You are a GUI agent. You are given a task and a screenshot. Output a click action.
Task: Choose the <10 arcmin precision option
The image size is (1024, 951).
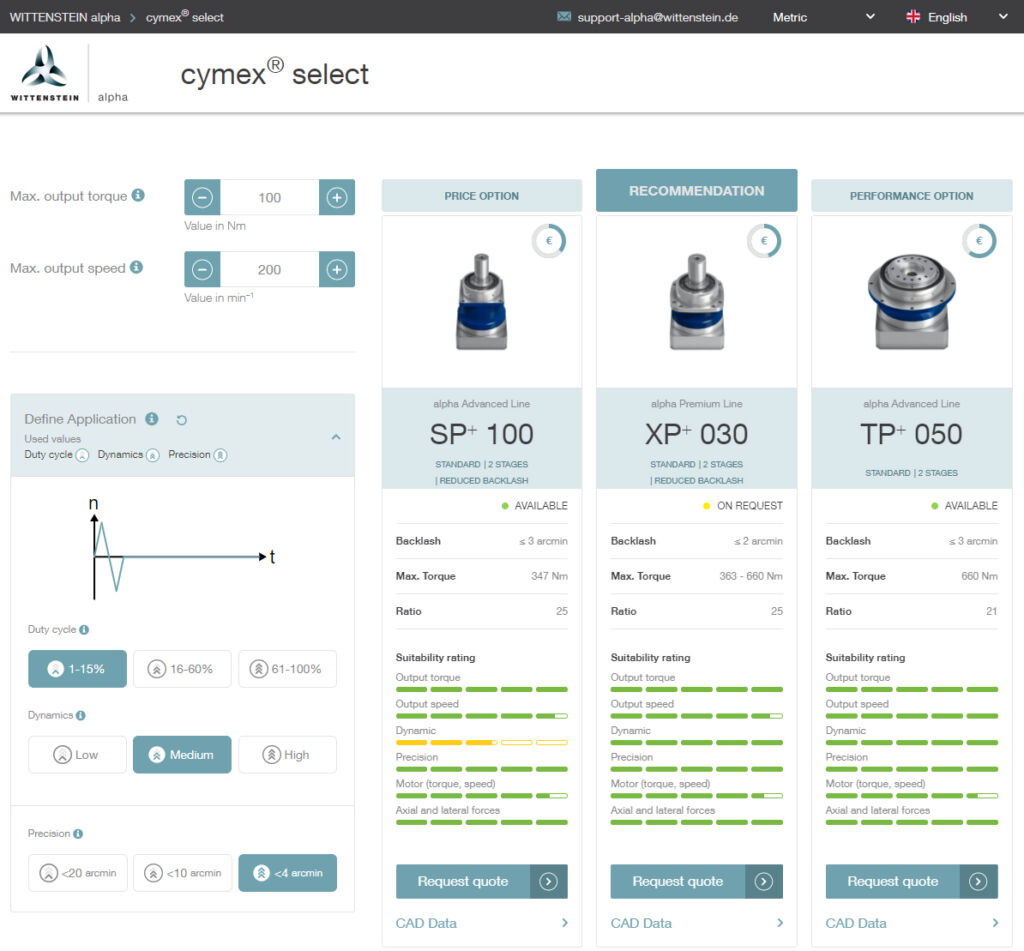[x=182, y=873]
